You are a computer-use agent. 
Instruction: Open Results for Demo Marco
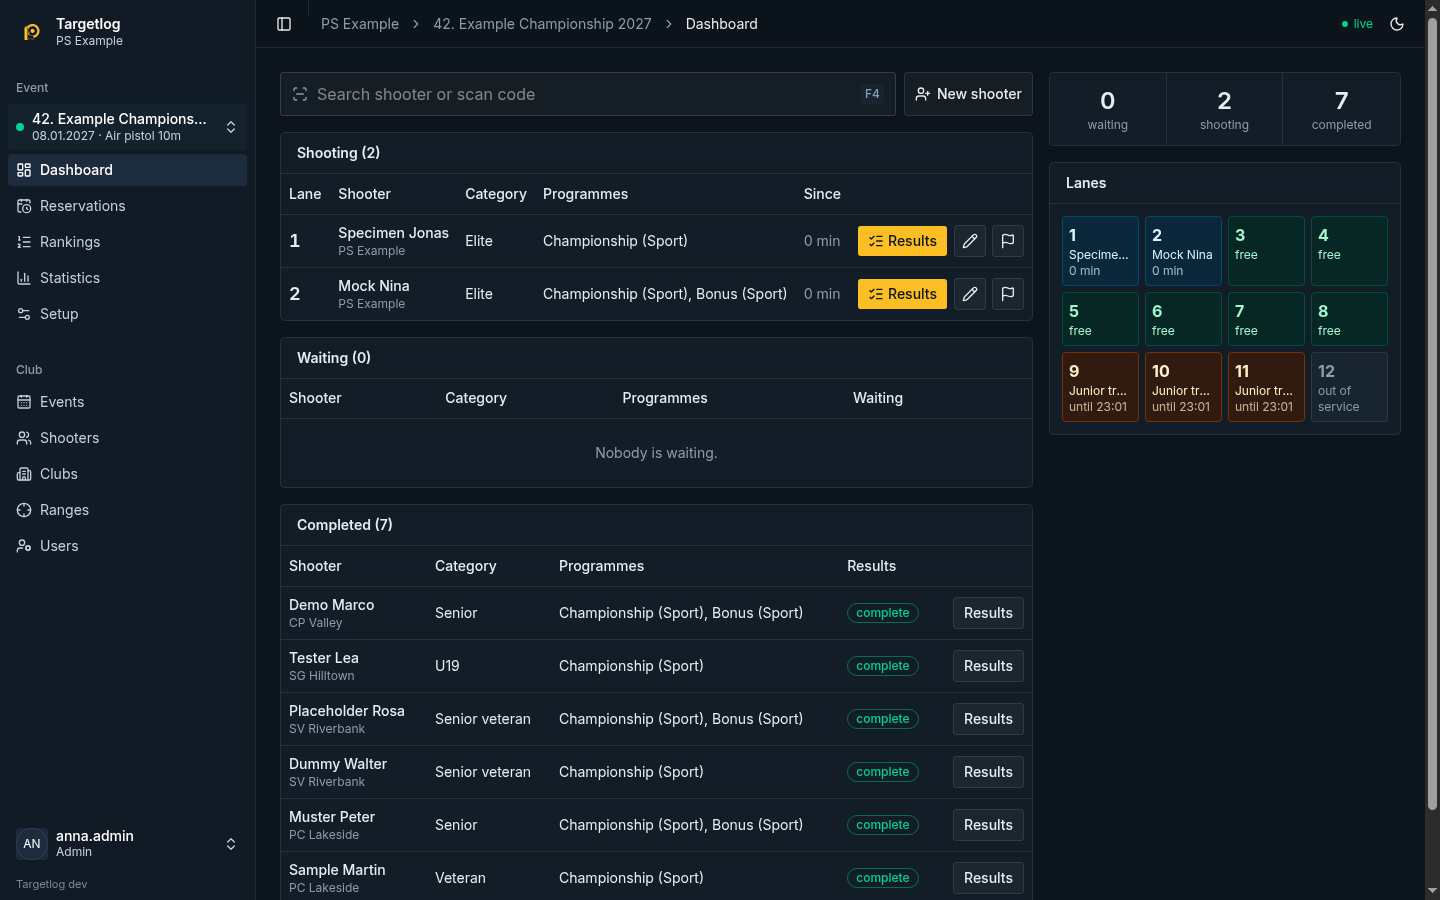(988, 613)
